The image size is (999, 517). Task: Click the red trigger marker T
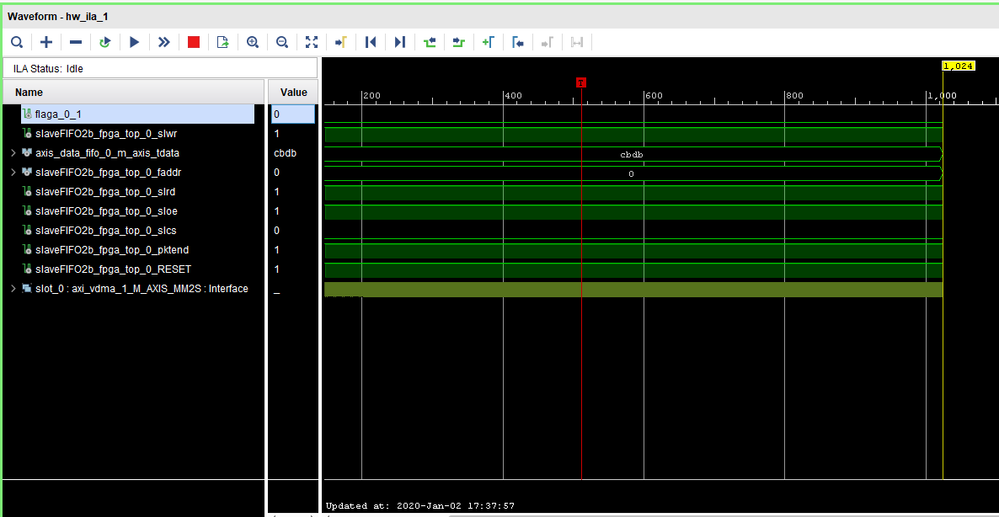[581, 83]
